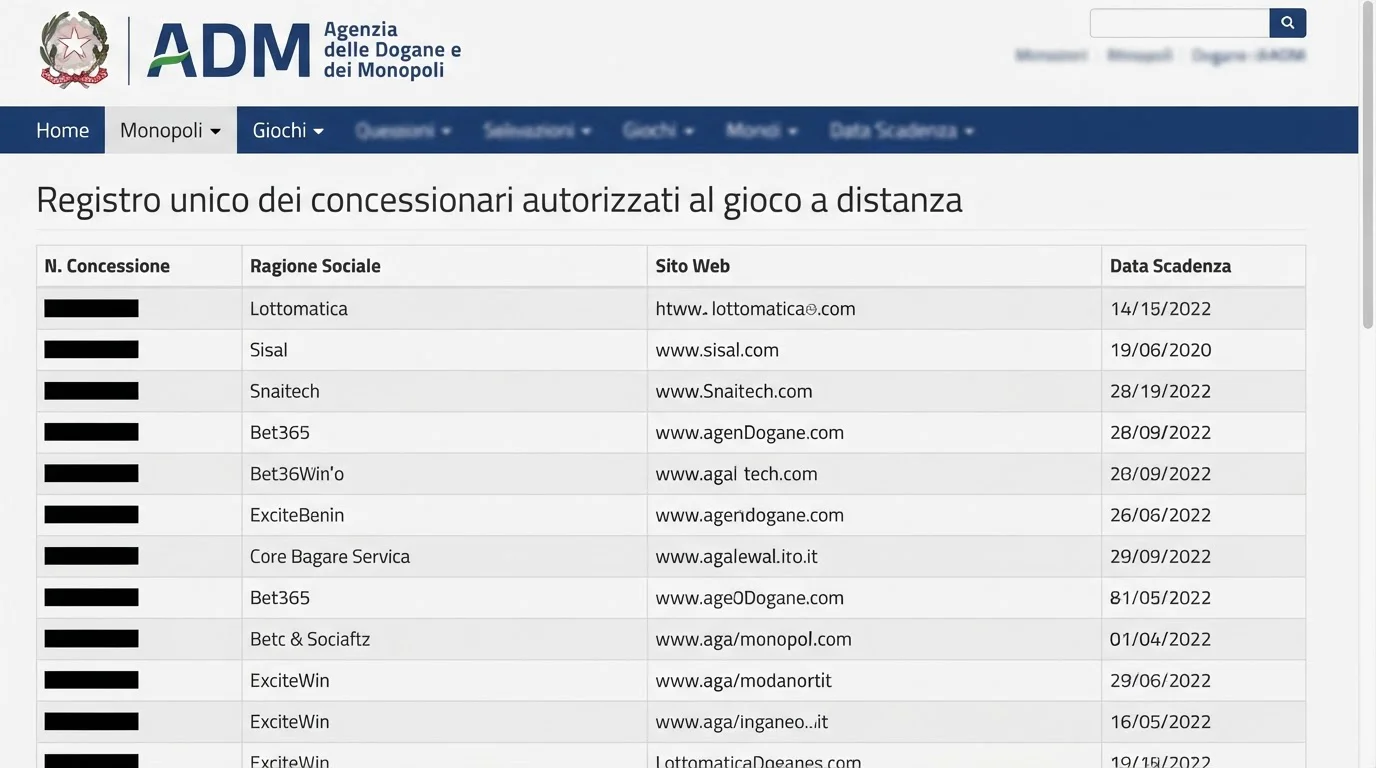Open the Monopoli dropdown menu

[170, 130]
